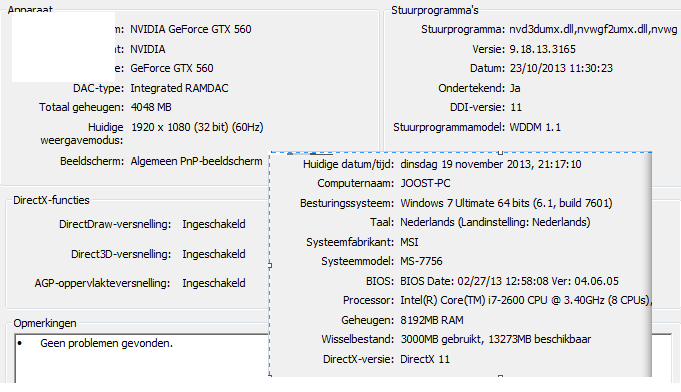Click inside the Opmerkingen text box

[141, 359]
